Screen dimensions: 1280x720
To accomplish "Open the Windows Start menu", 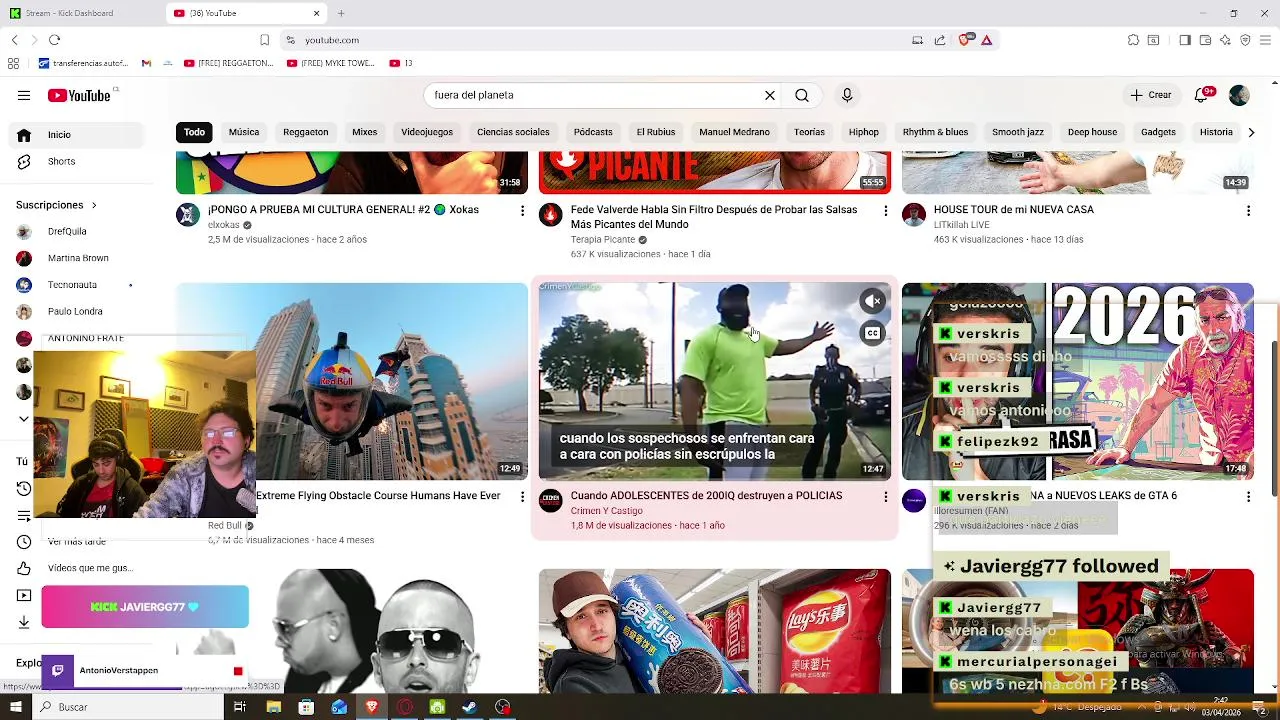I will click(x=15, y=707).
